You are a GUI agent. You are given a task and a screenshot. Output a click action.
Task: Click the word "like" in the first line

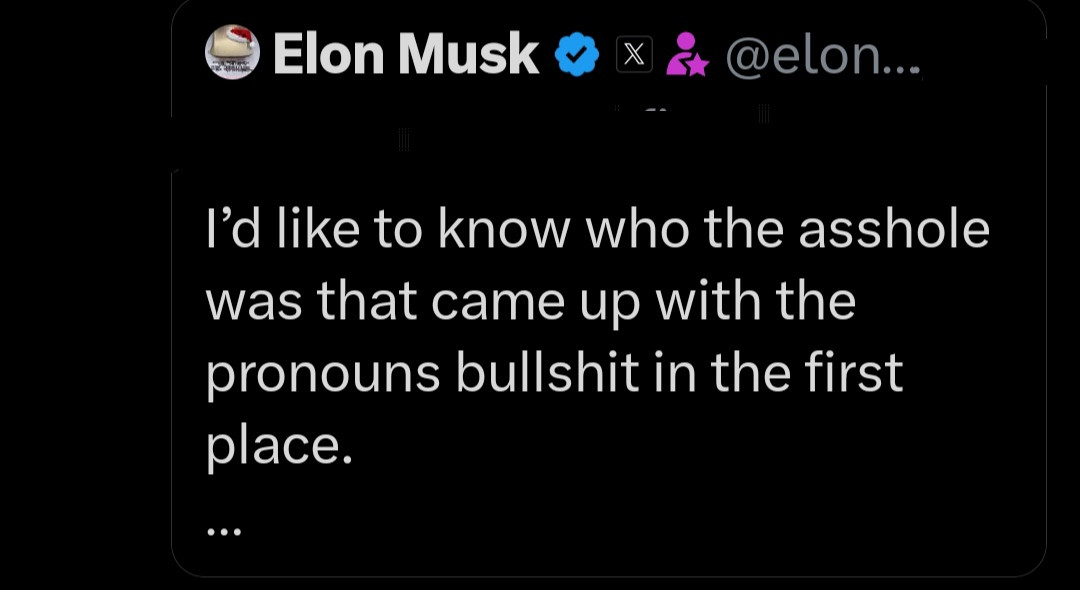click(x=318, y=230)
